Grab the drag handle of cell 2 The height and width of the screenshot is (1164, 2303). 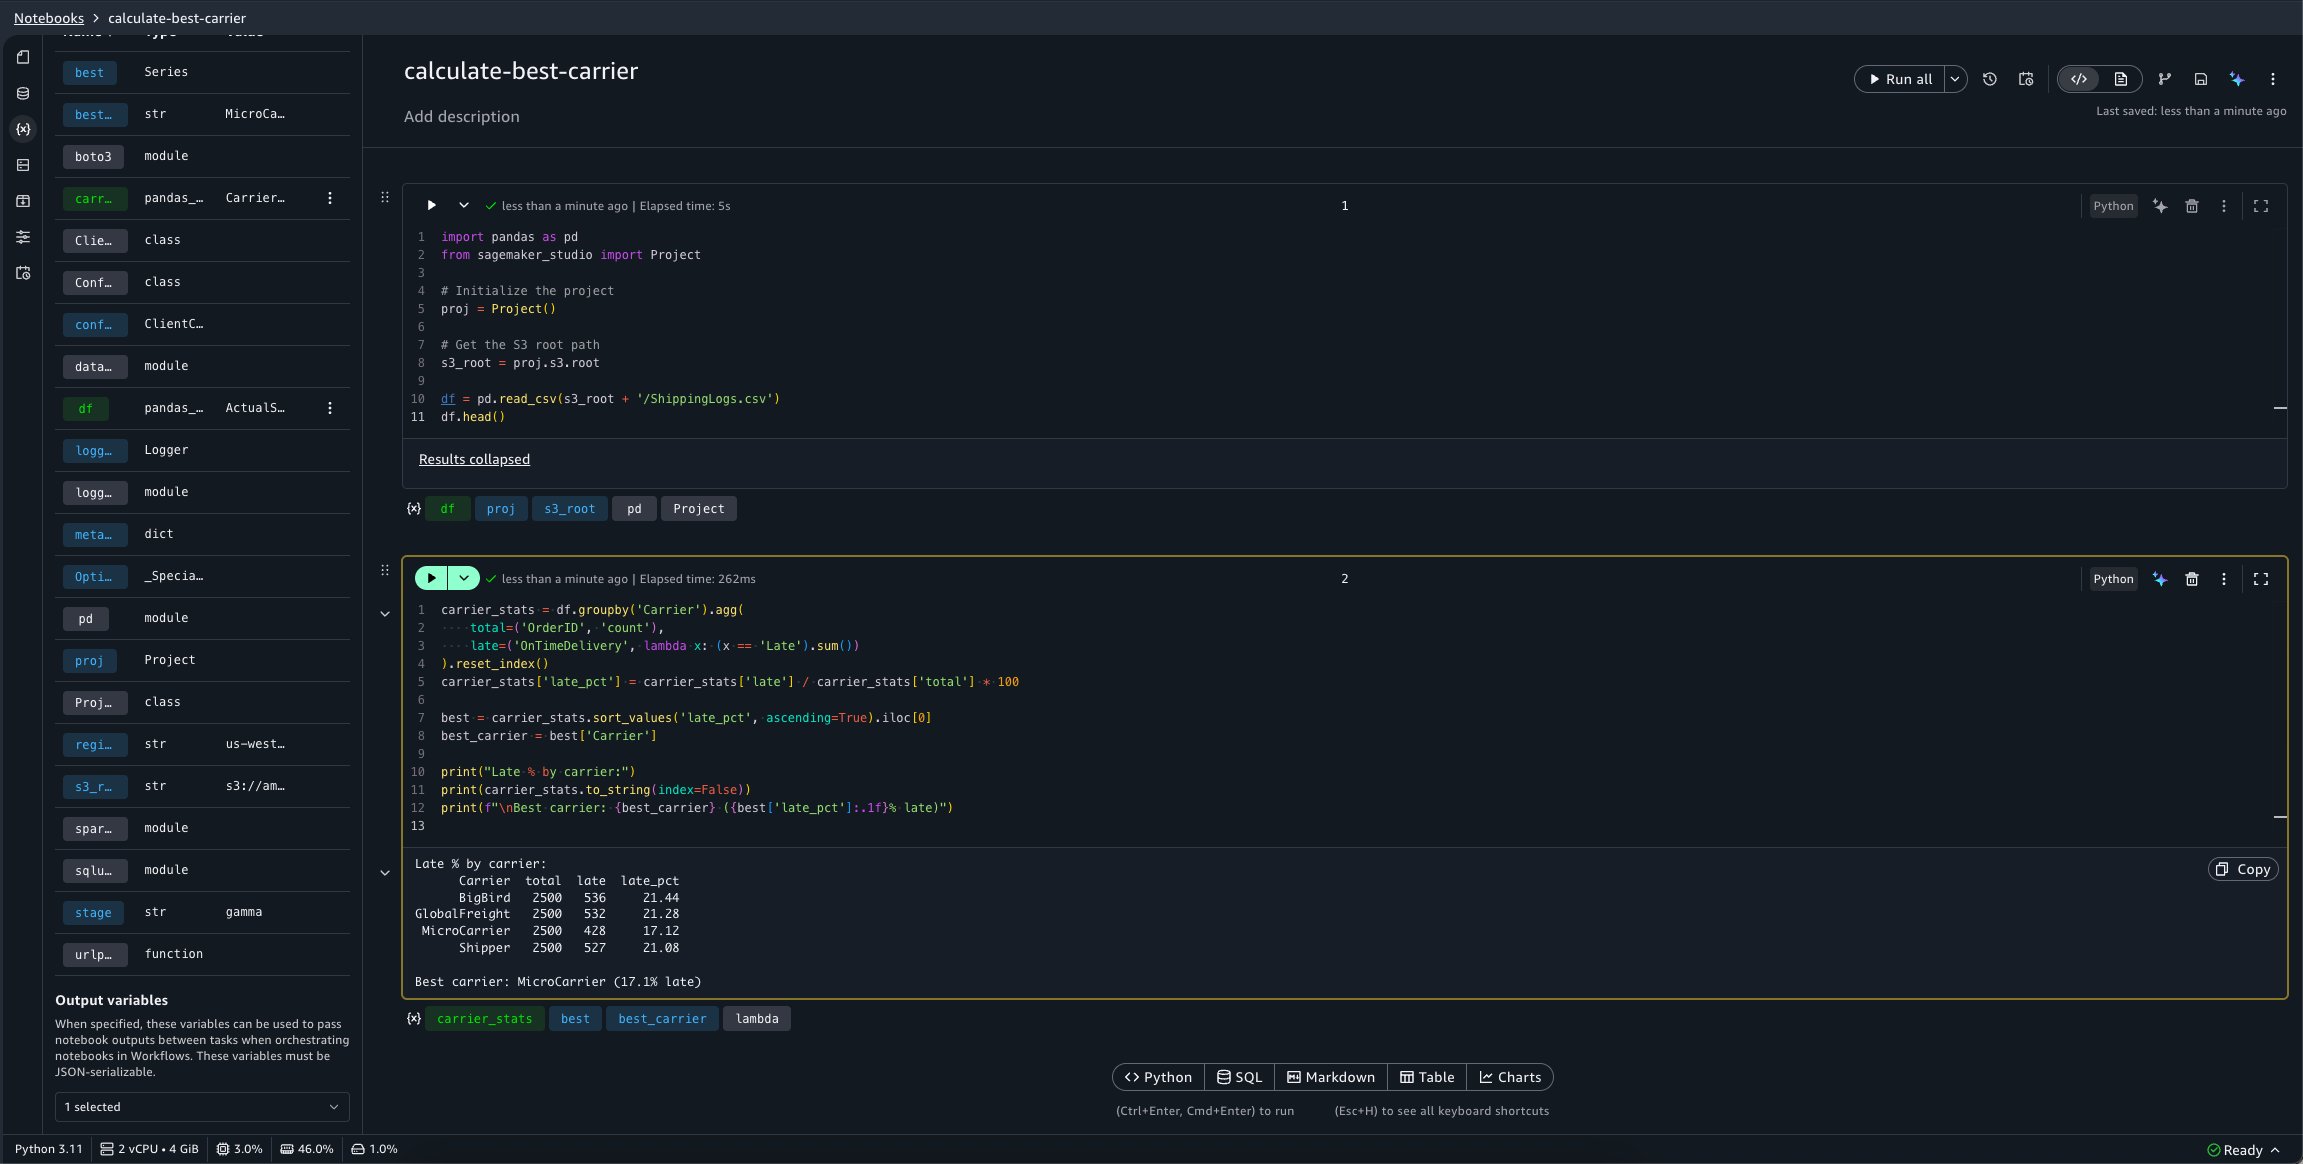pyautogui.click(x=385, y=570)
